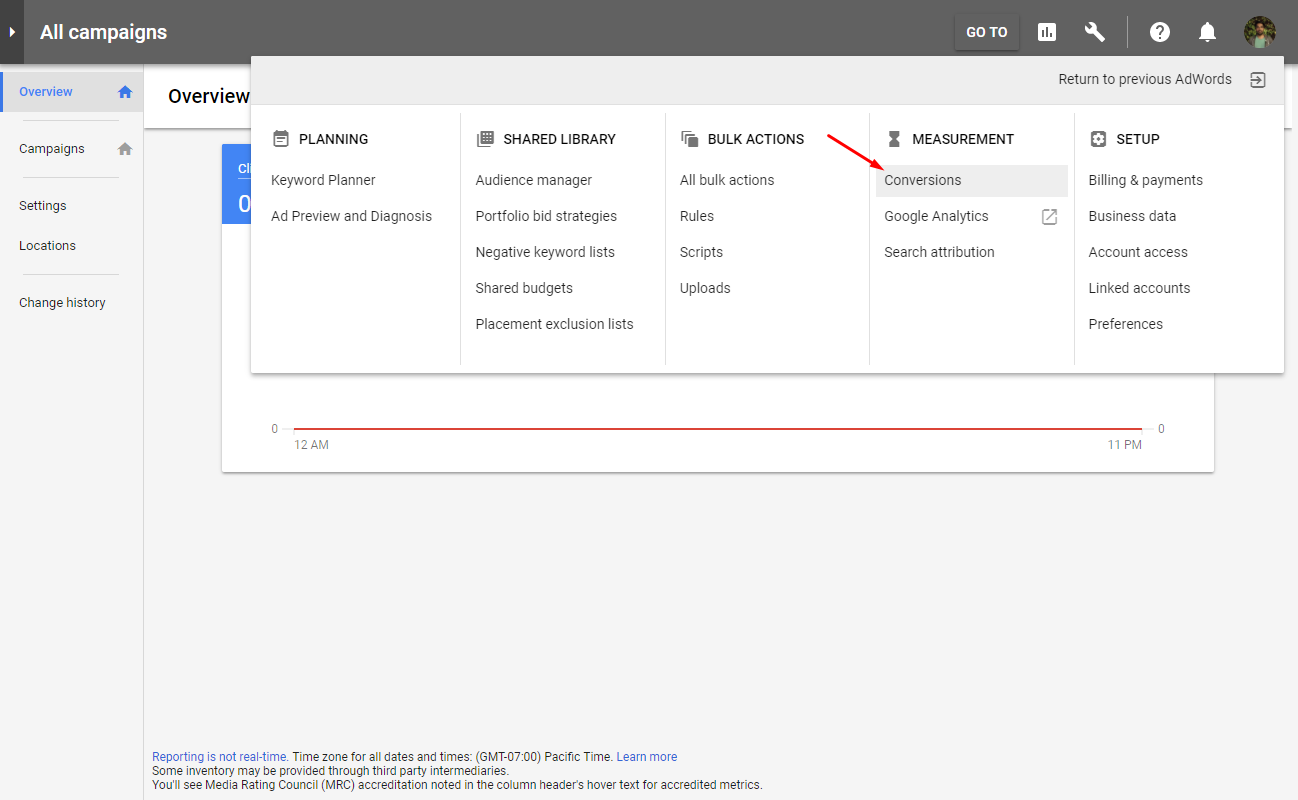Click the Reporting is not real-time link
The image size is (1298, 800).
pos(220,757)
